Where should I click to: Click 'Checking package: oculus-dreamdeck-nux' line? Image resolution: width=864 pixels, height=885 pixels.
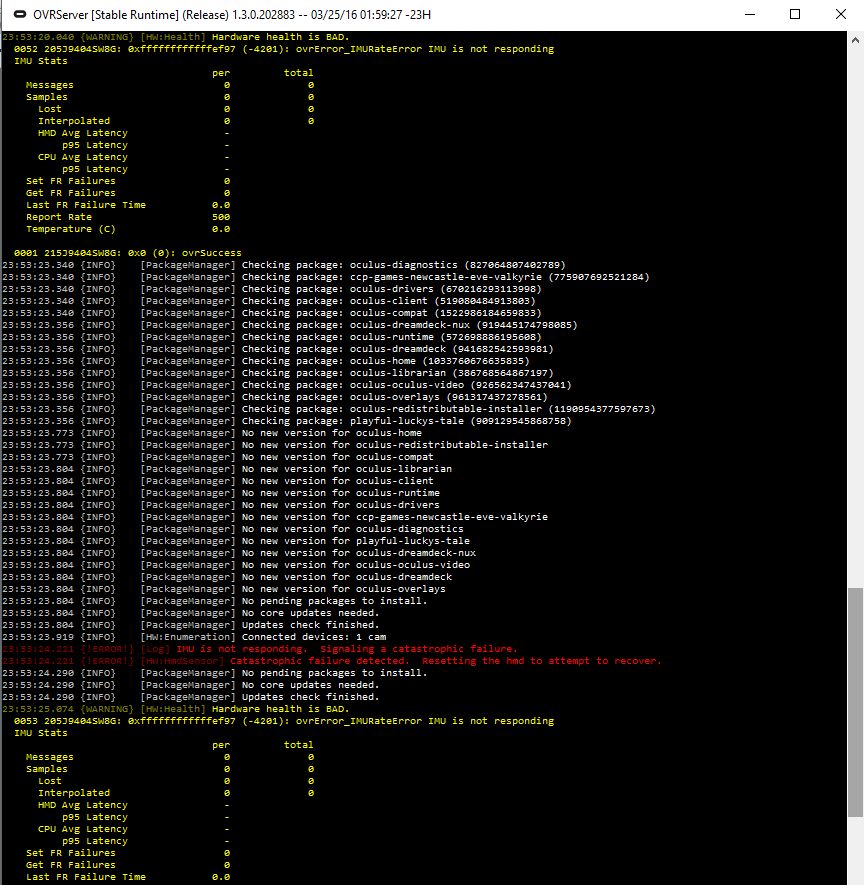(290, 325)
